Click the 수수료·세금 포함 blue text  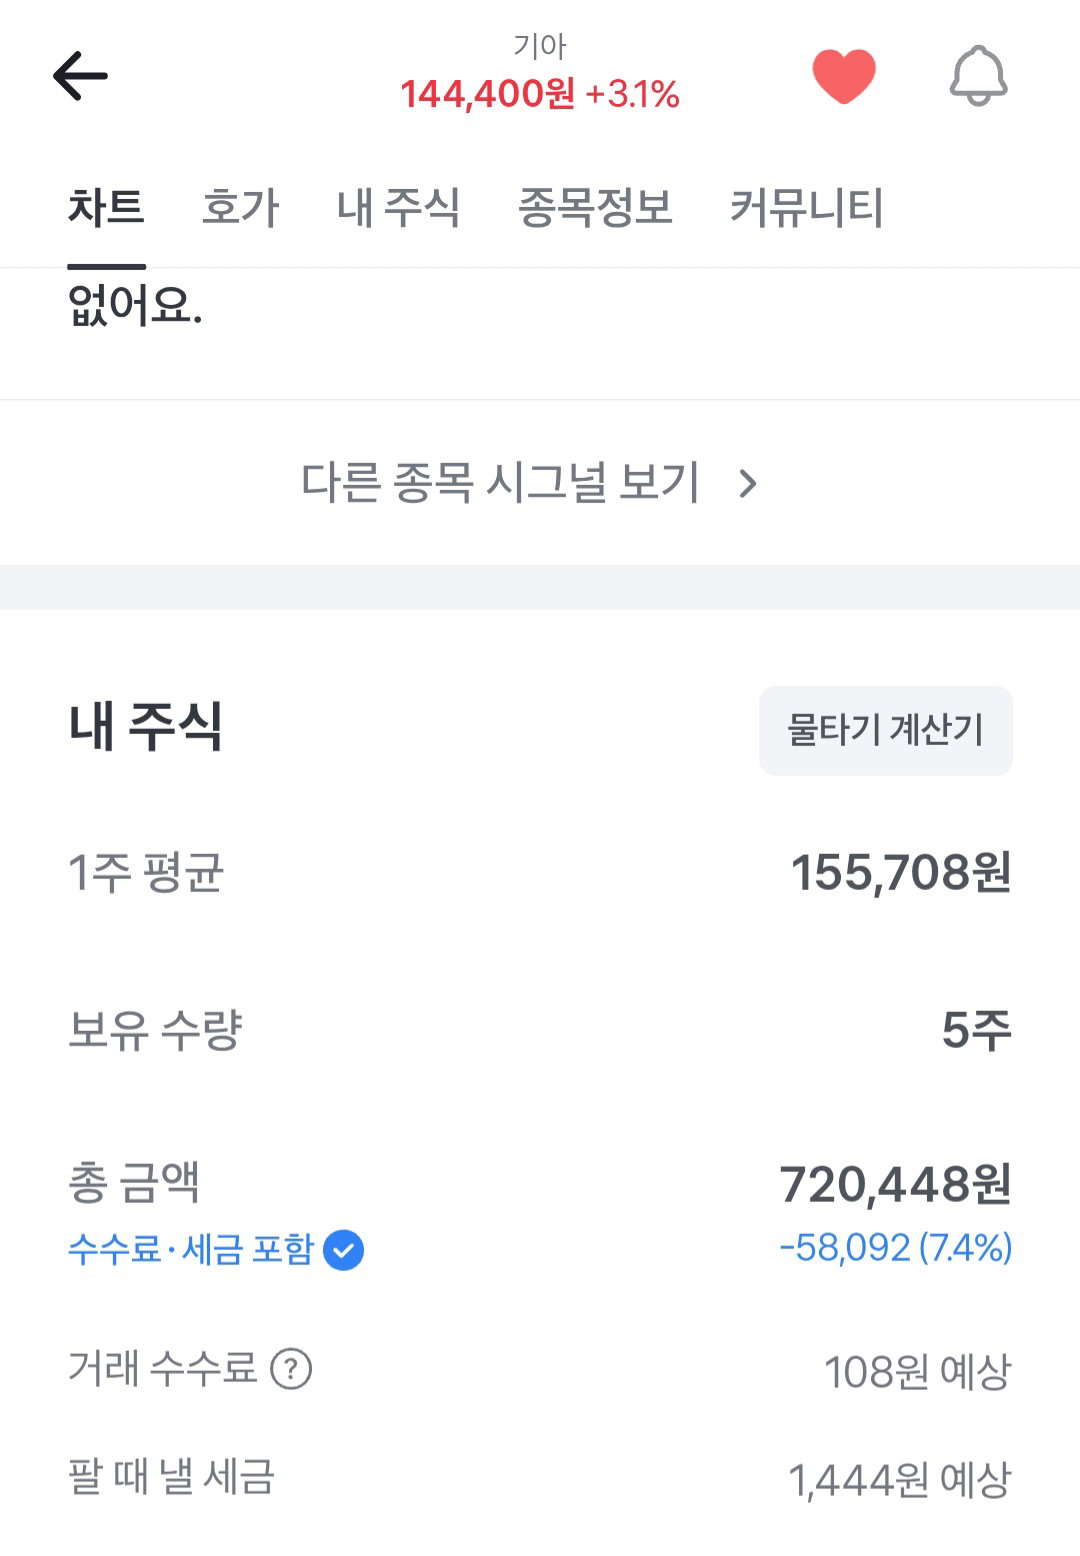[191, 1250]
